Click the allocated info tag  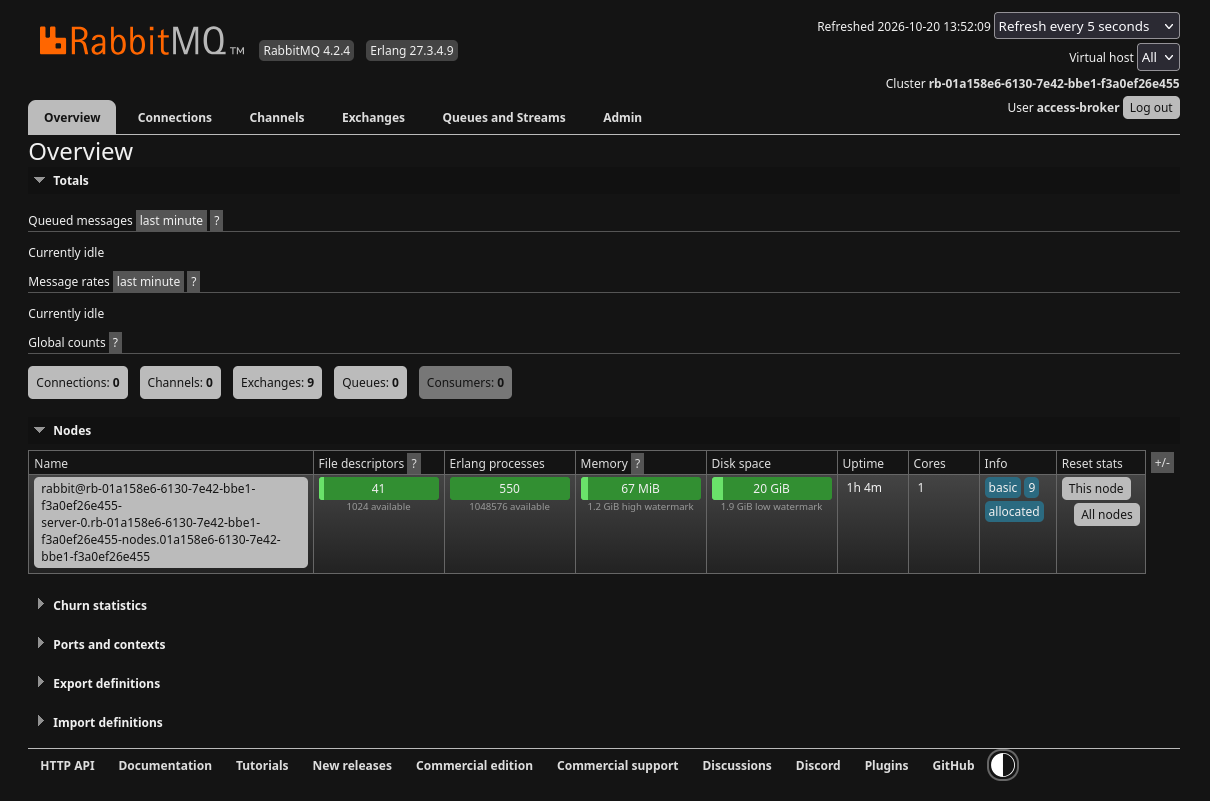pos(1014,512)
